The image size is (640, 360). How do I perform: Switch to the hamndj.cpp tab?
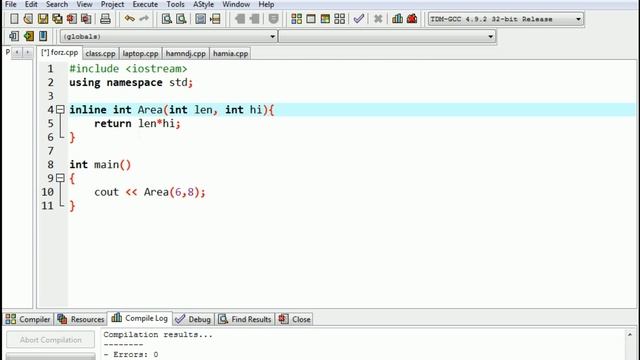tap(186, 53)
